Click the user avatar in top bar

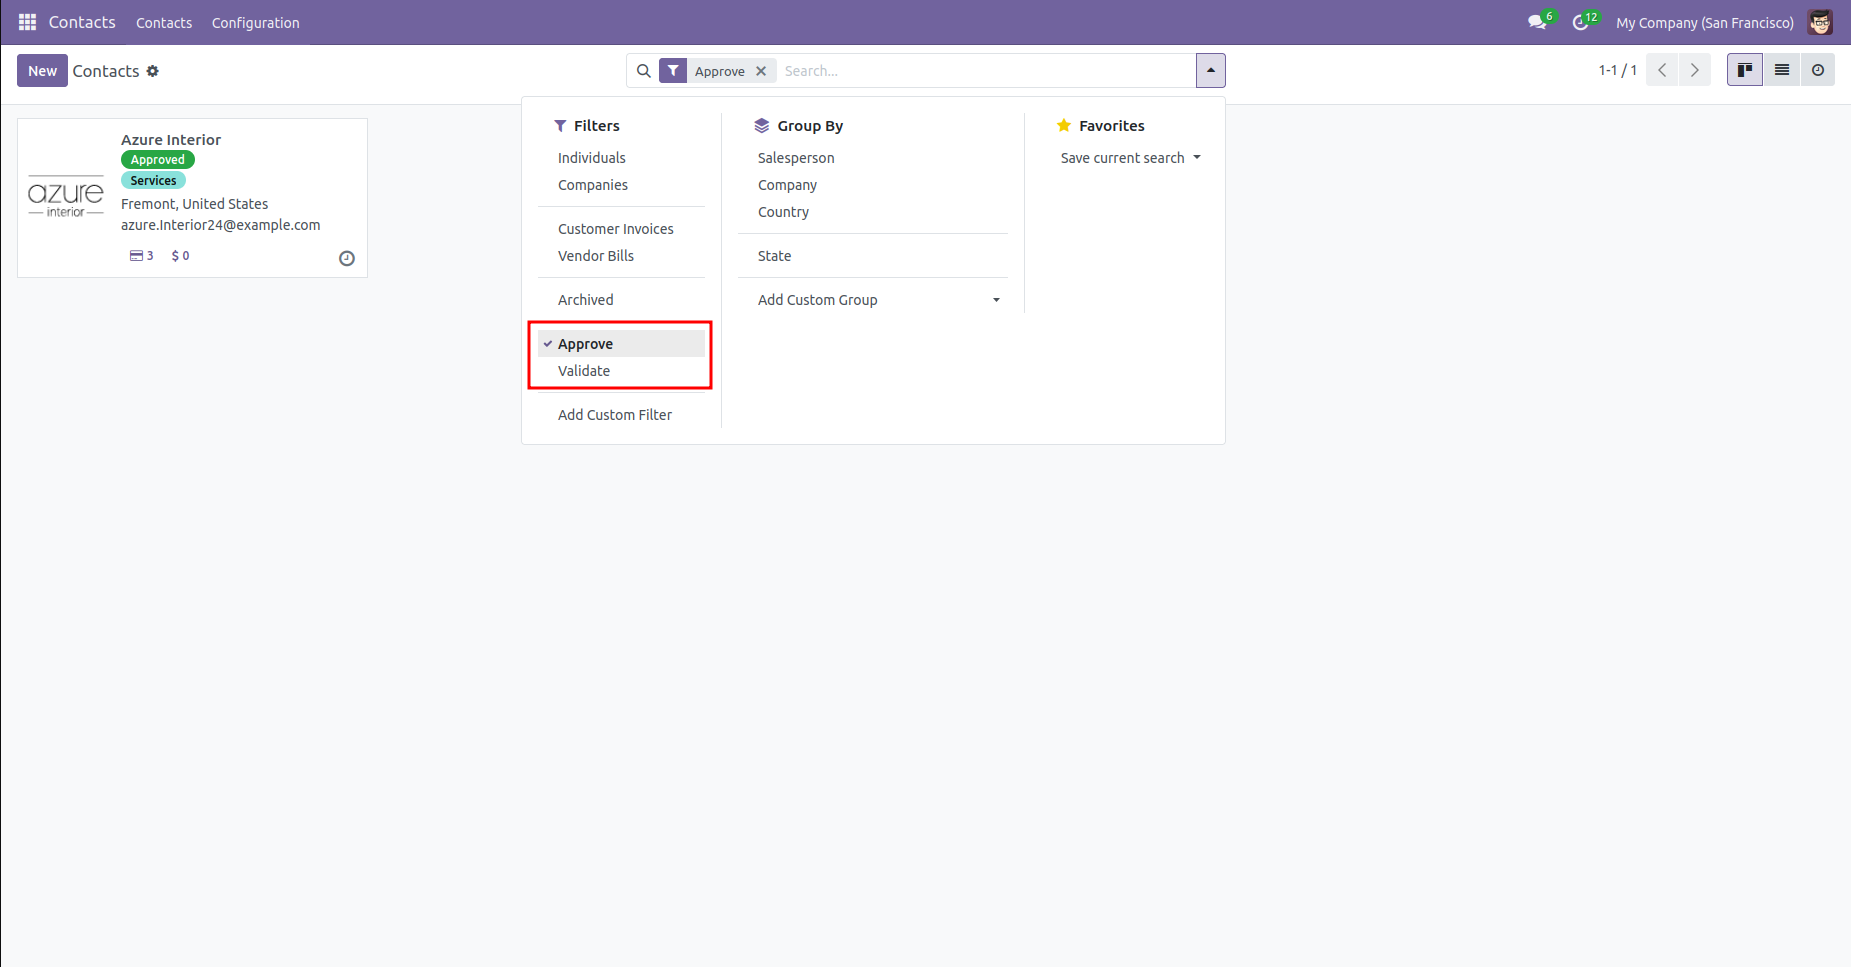click(1820, 22)
